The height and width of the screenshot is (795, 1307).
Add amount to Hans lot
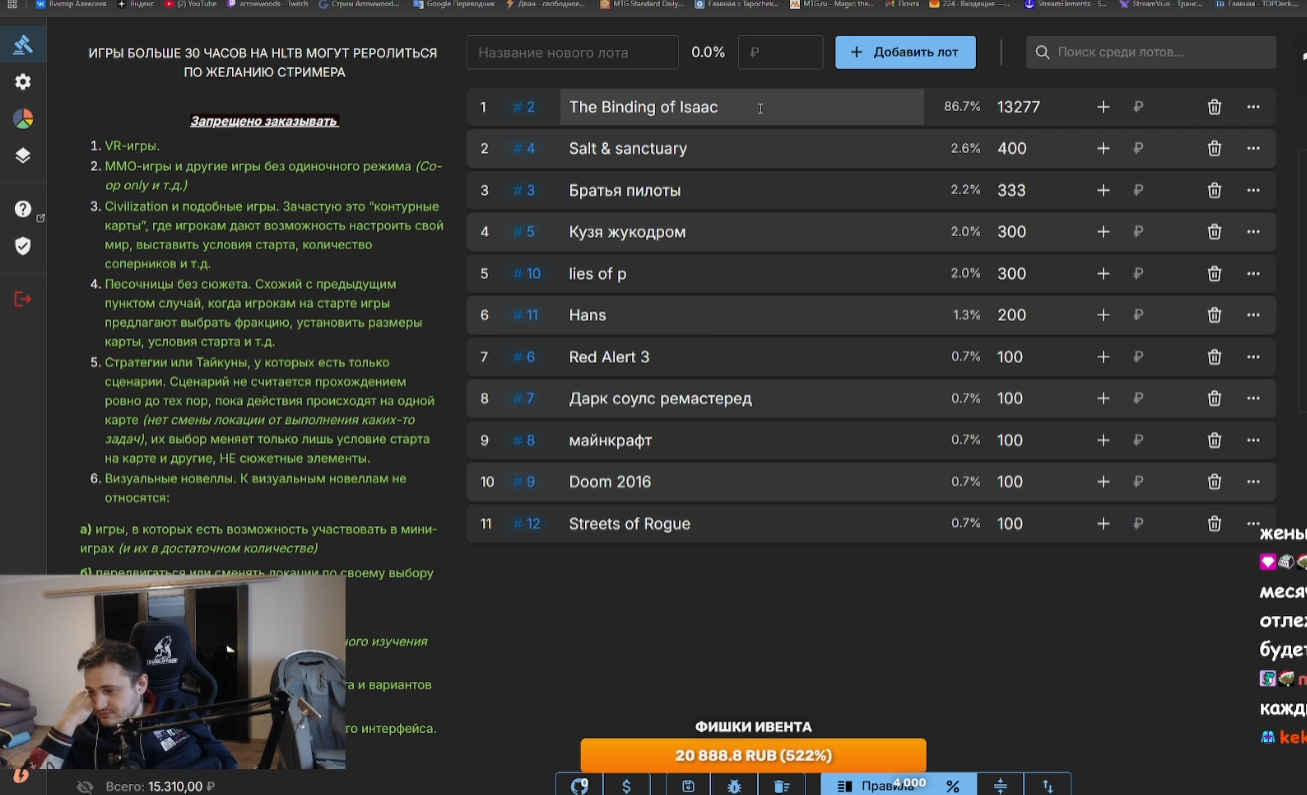(x=1103, y=315)
